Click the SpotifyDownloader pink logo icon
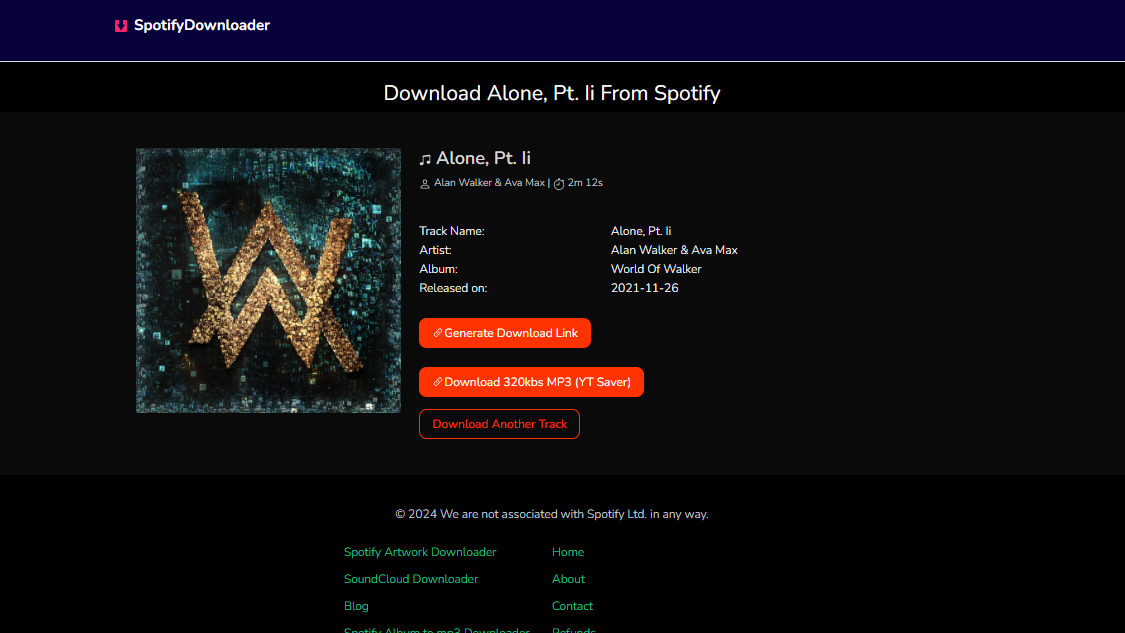Image resolution: width=1125 pixels, height=633 pixels. 121,26
